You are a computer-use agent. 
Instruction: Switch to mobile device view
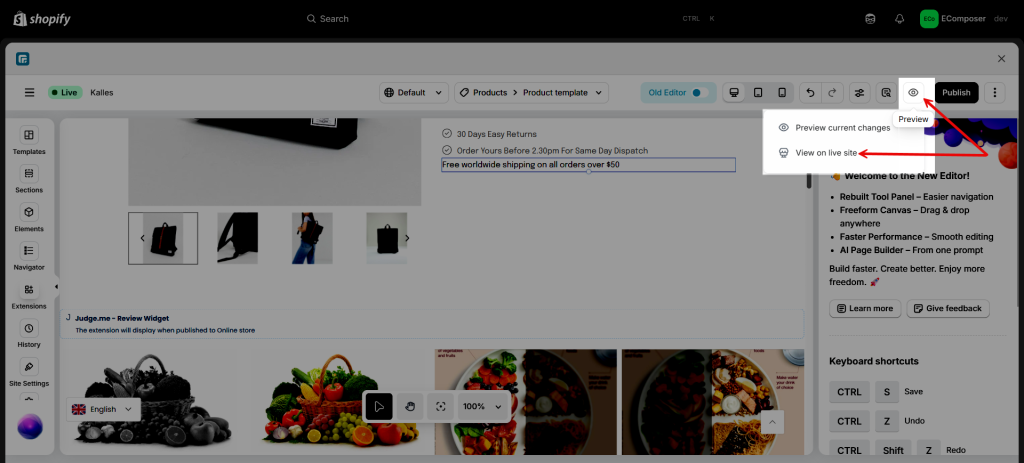click(782, 93)
